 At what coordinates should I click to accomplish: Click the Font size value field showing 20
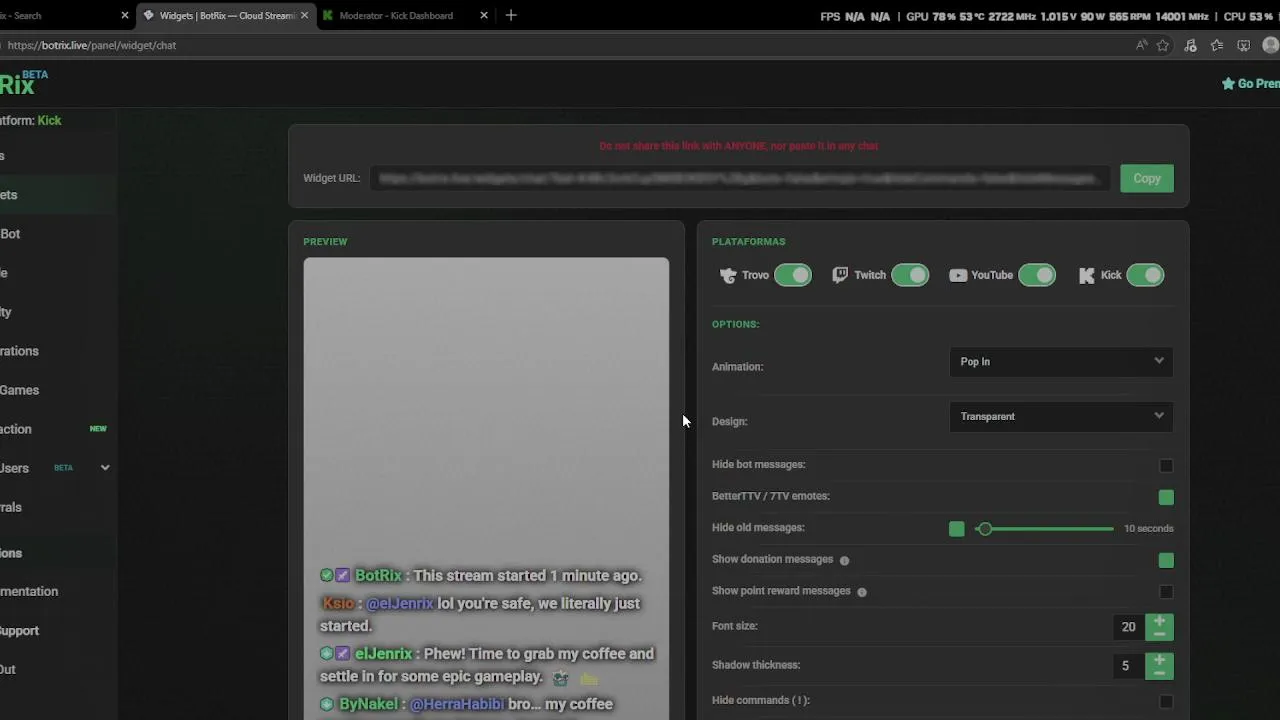pos(1129,627)
